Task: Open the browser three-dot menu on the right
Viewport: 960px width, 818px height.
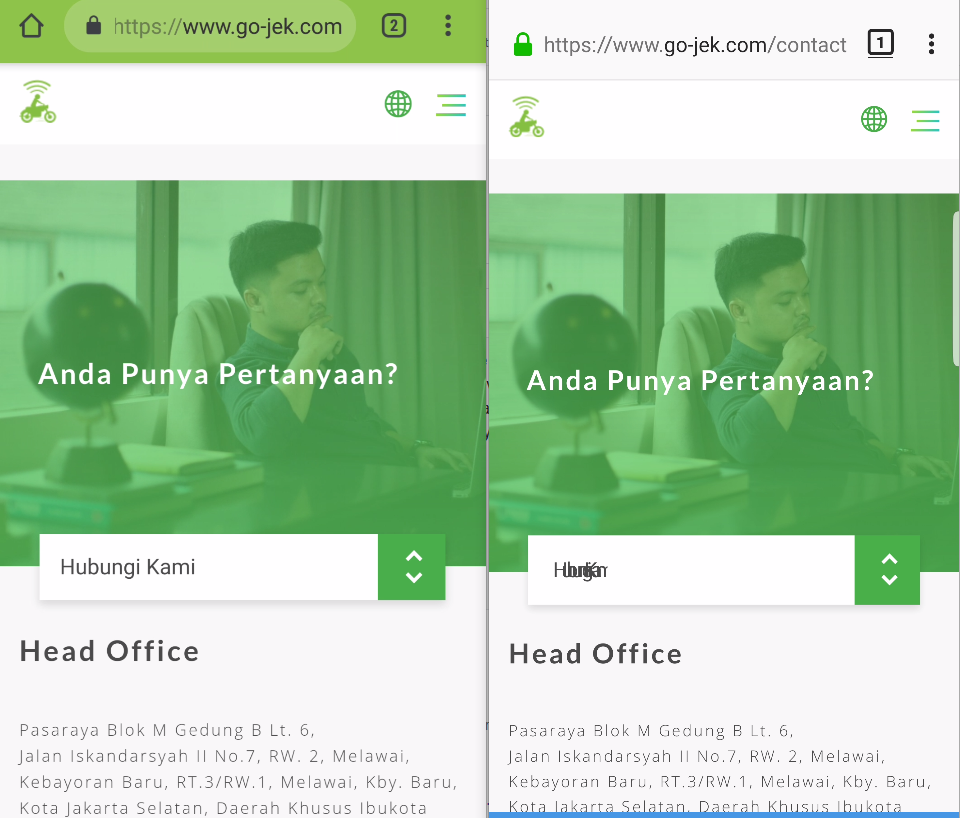Action: [931, 44]
